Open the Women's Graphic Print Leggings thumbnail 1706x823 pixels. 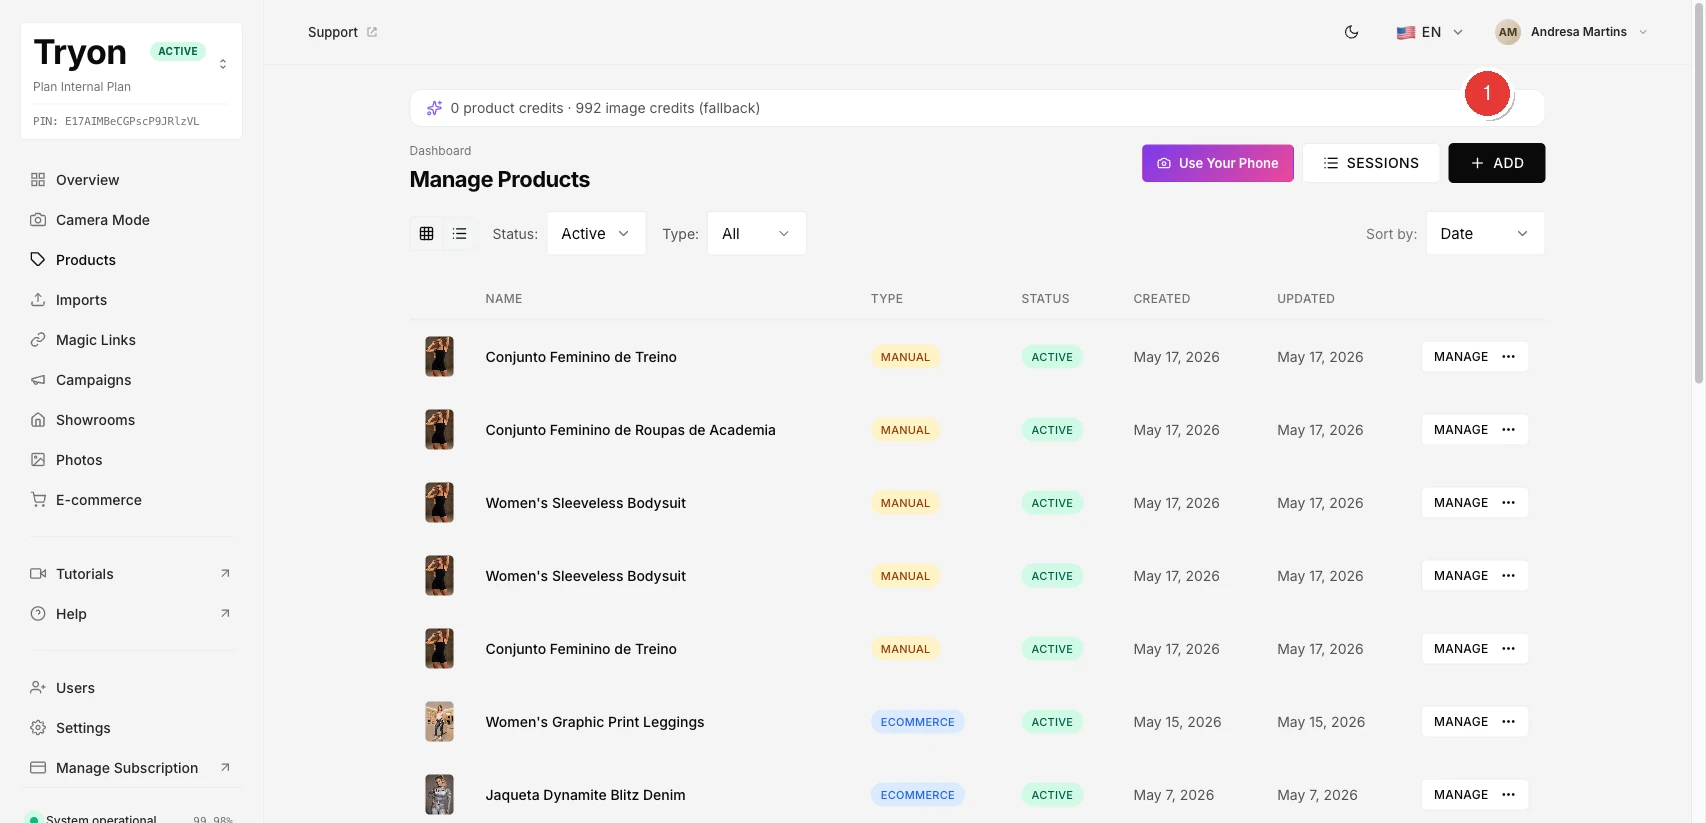pyautogui.click(x=439, y=722)
